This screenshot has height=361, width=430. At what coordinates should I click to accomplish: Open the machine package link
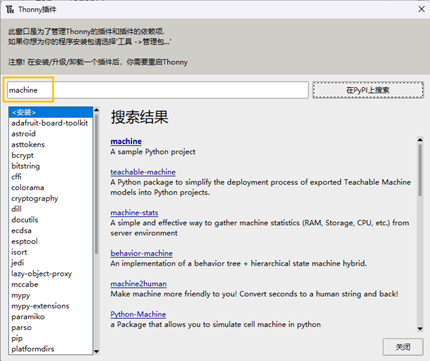pyautogui.click(x=126, y=141)
